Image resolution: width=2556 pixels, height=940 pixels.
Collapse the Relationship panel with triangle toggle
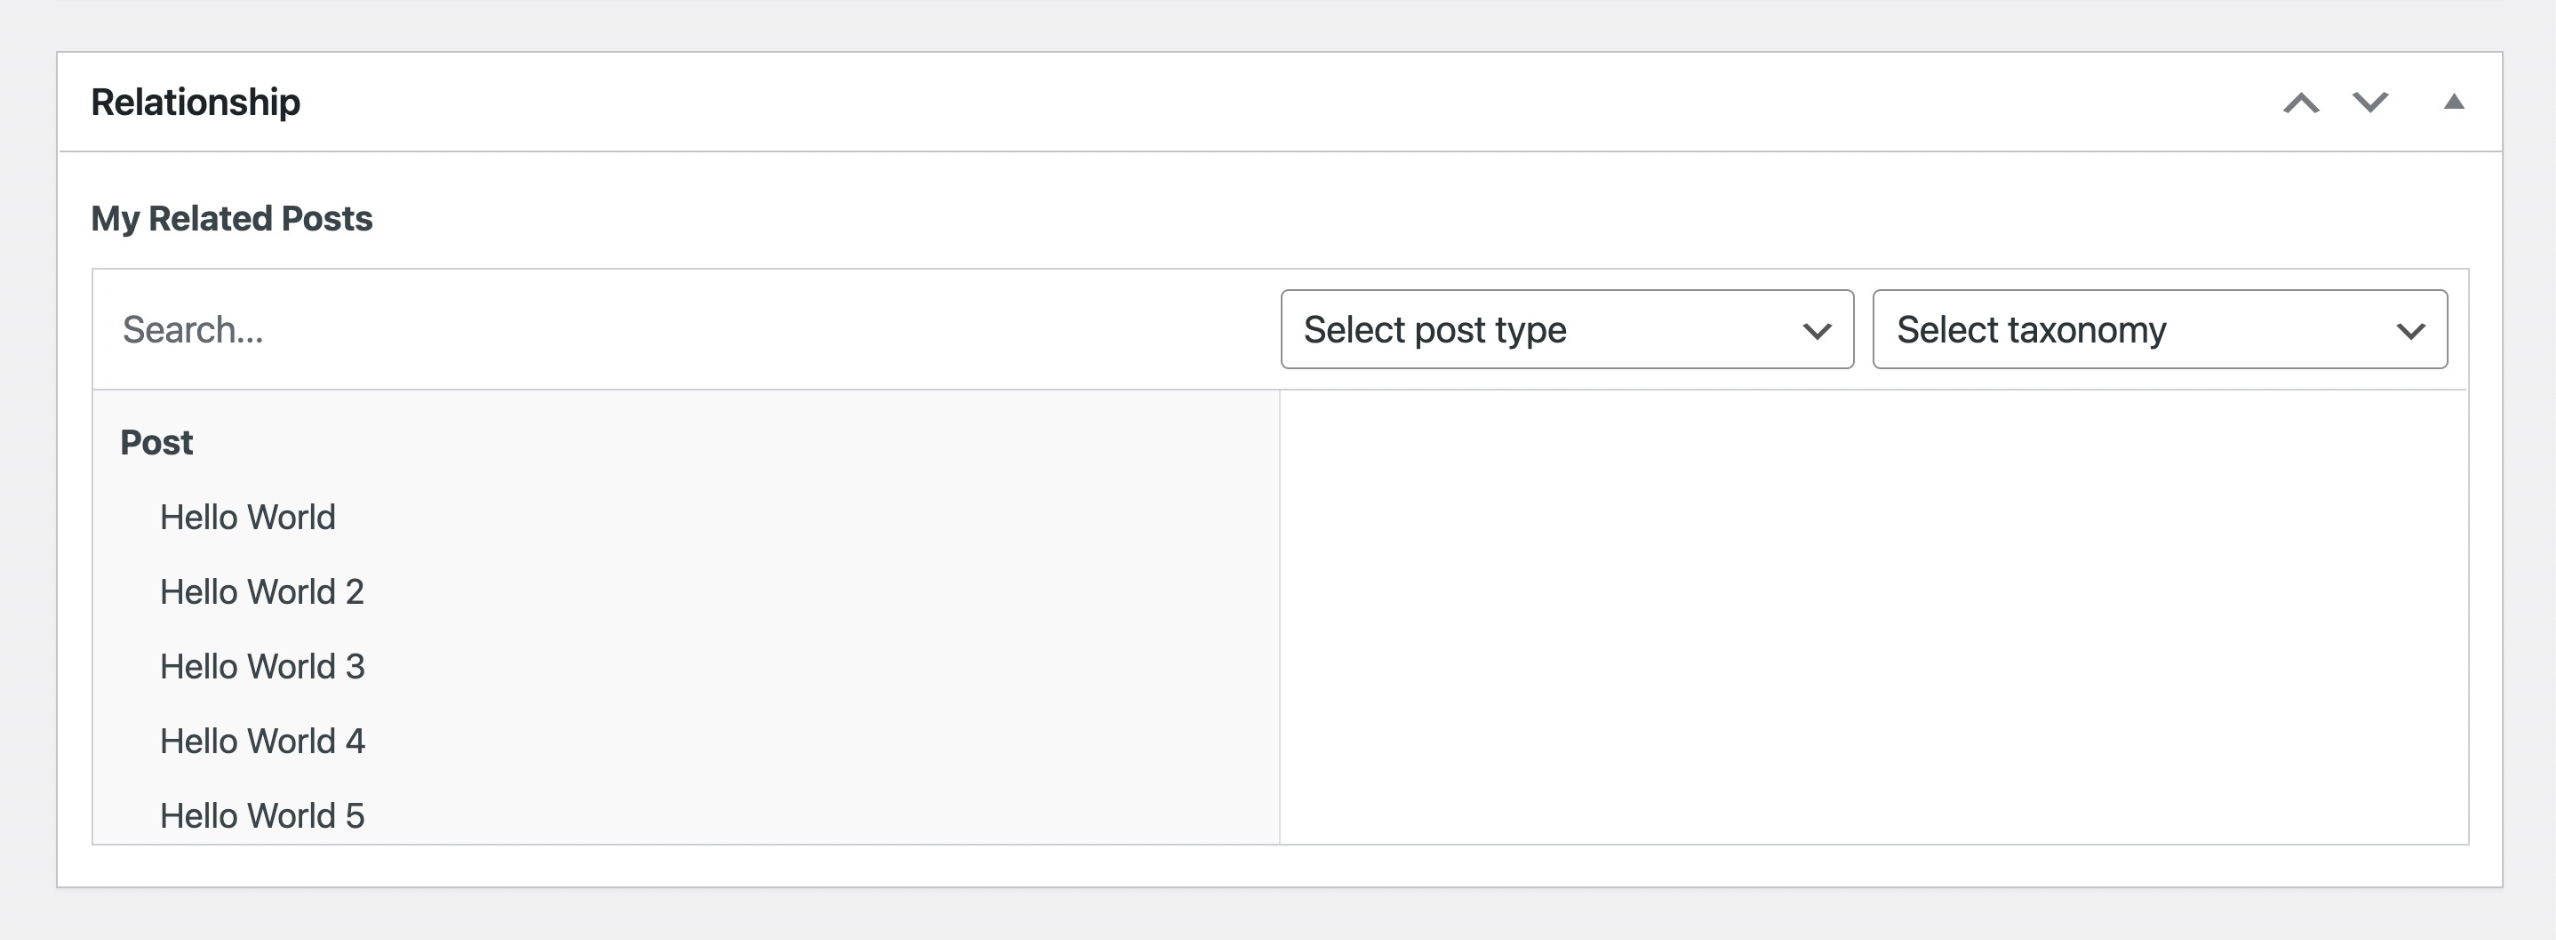pos(2454,102)
